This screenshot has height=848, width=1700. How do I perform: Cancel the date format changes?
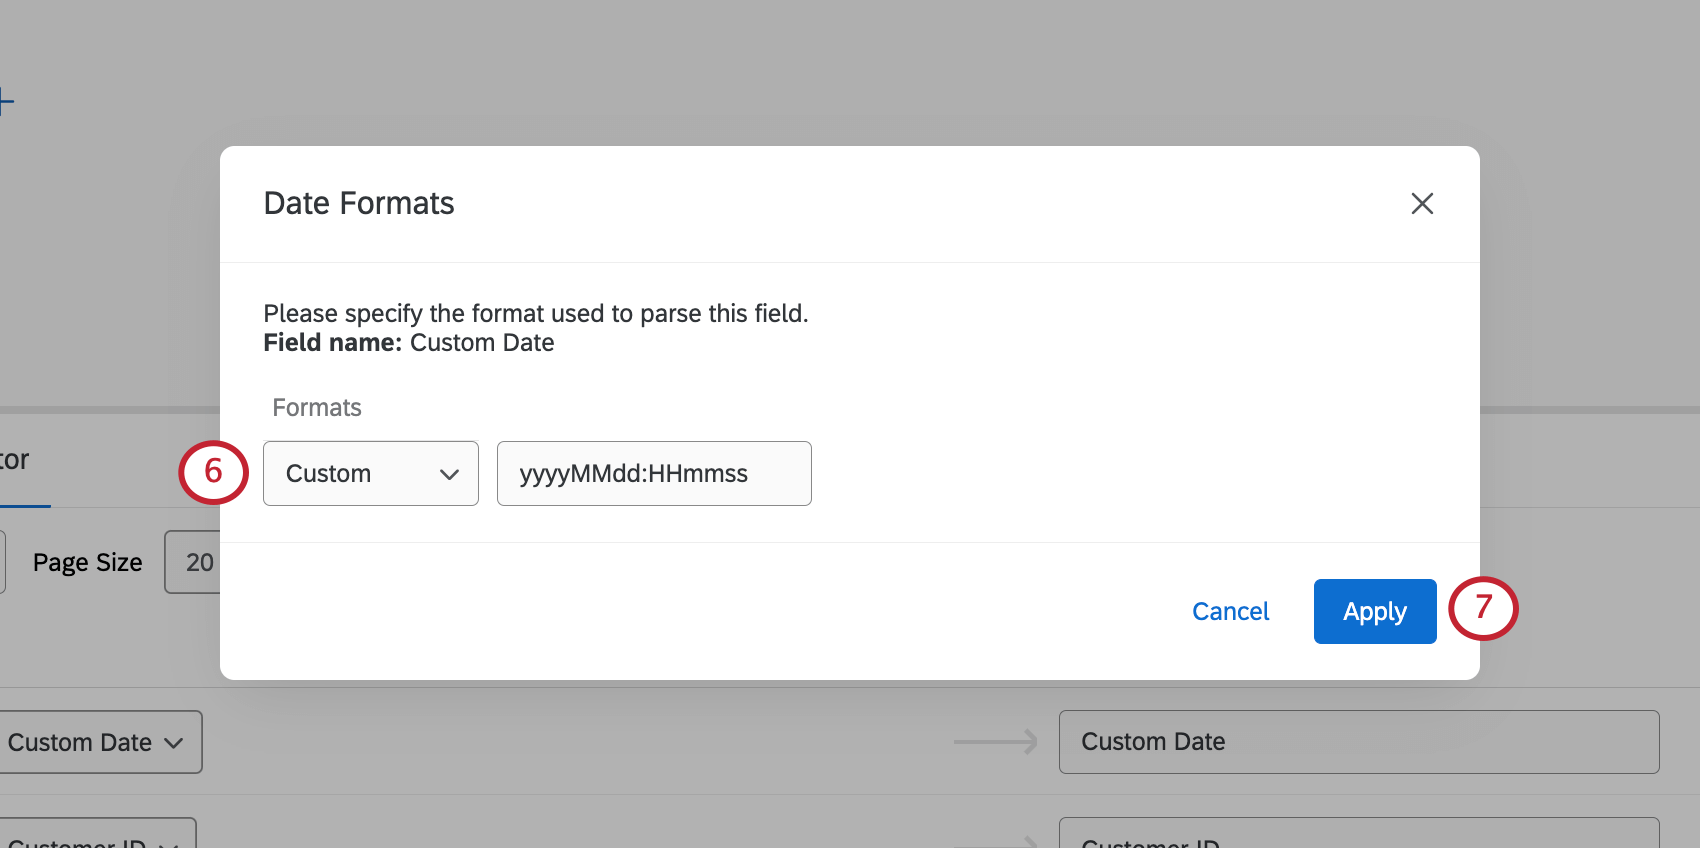pyautogui.click(x=1230, y=611)
